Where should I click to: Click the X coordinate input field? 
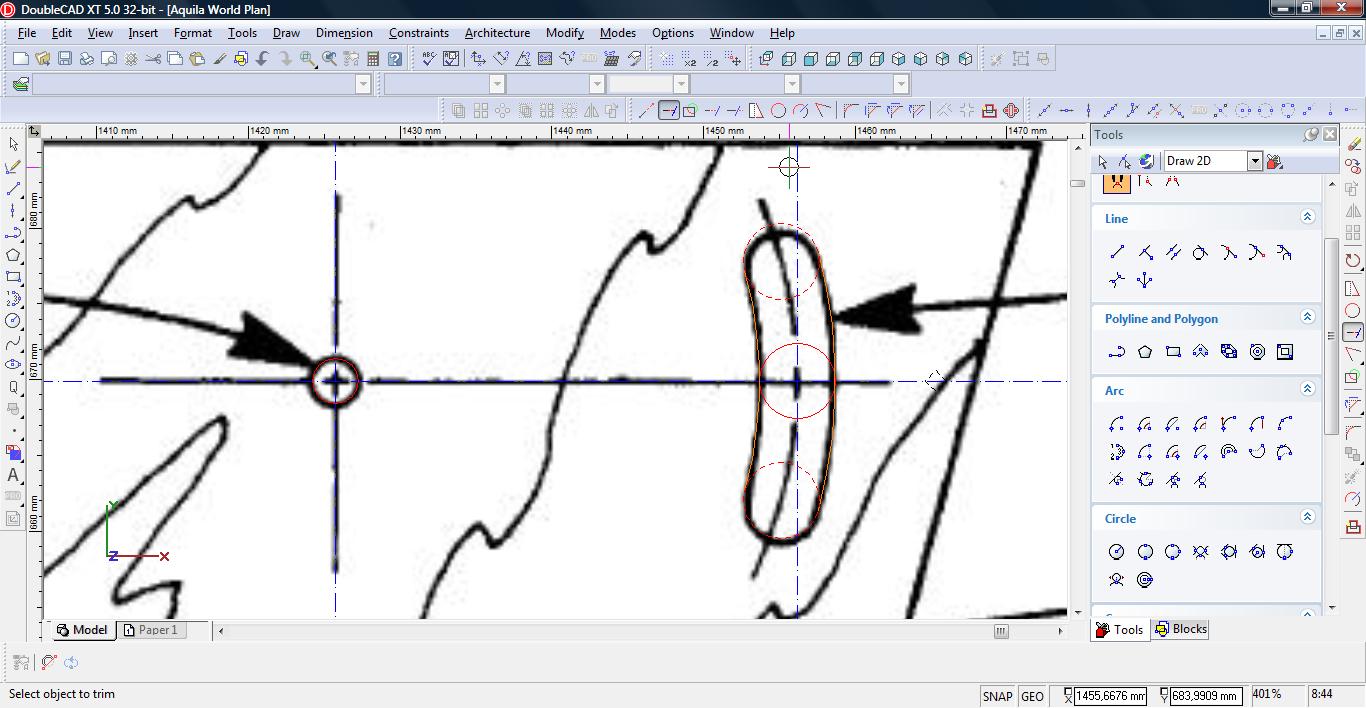pyautogui.click(x=1109, y=696)
